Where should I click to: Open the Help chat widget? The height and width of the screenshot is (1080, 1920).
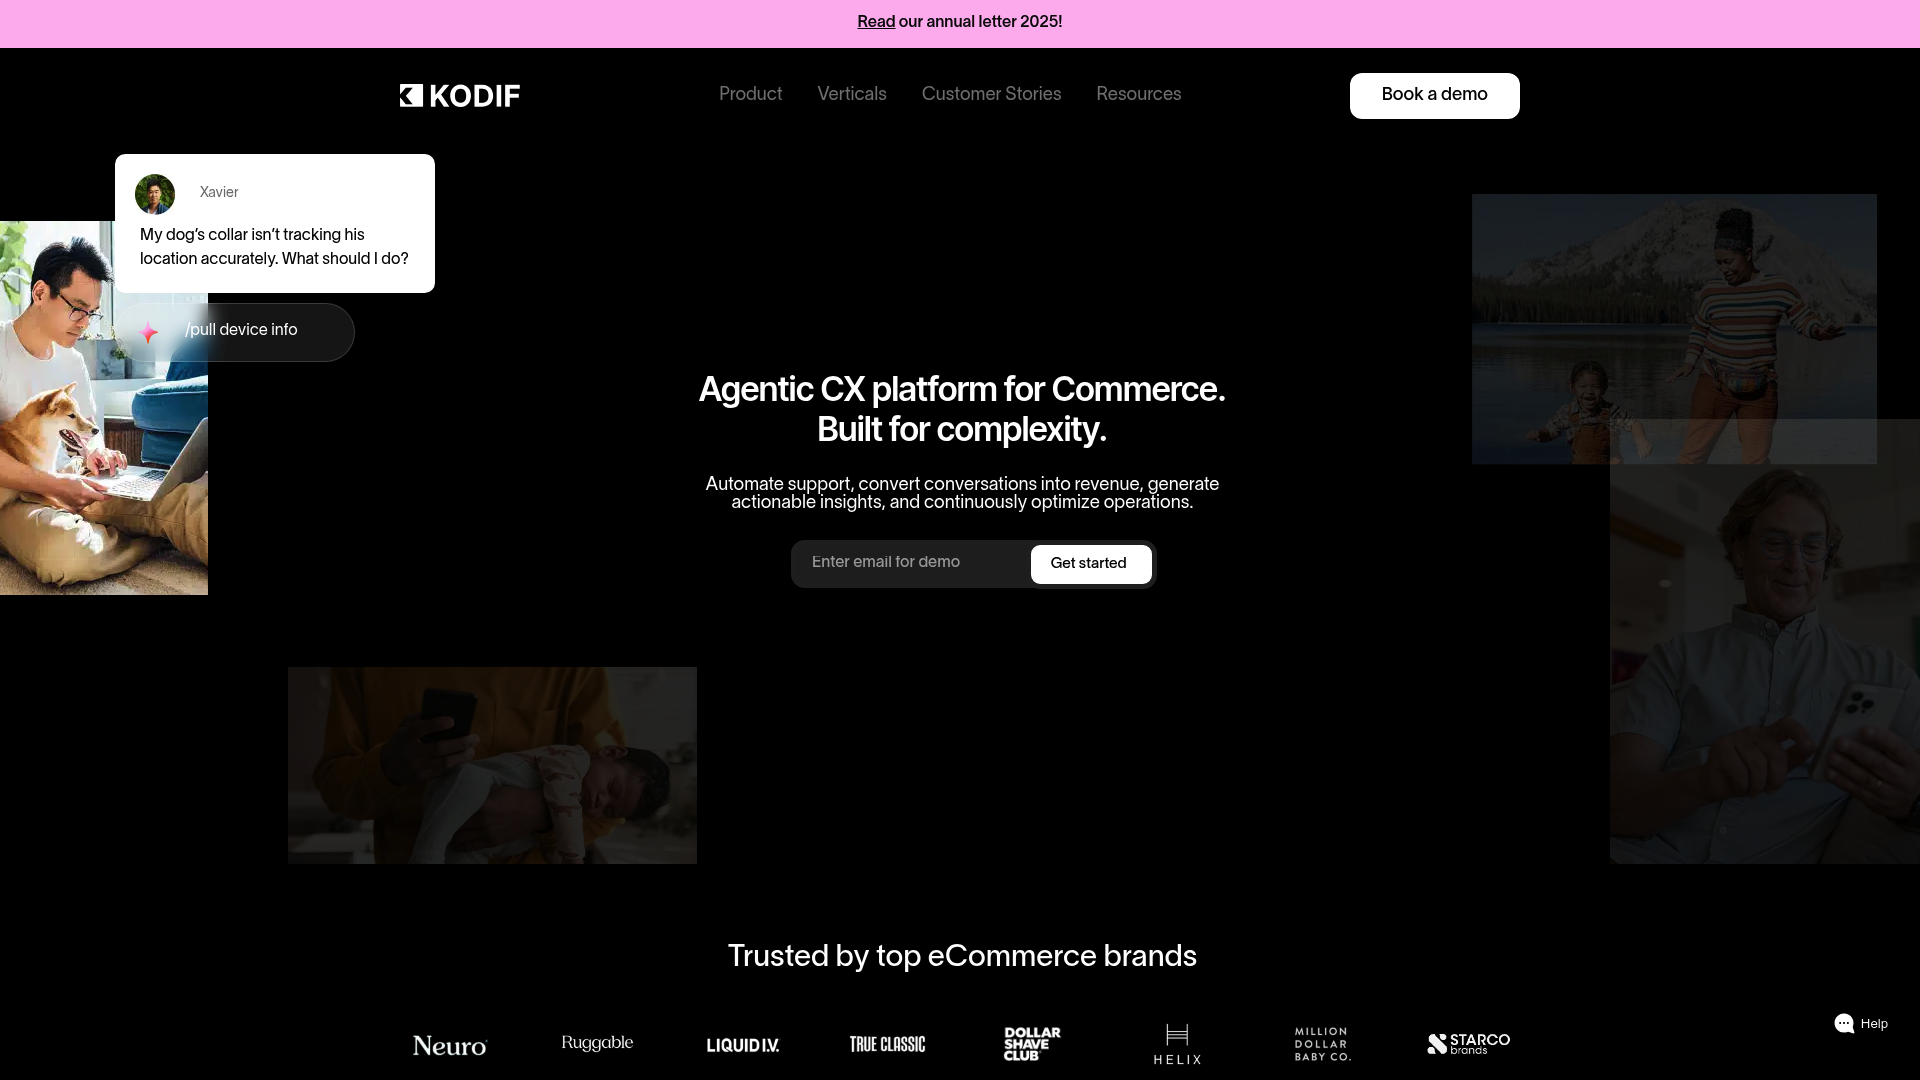pyautogui.click(x=1860, y=1024)
